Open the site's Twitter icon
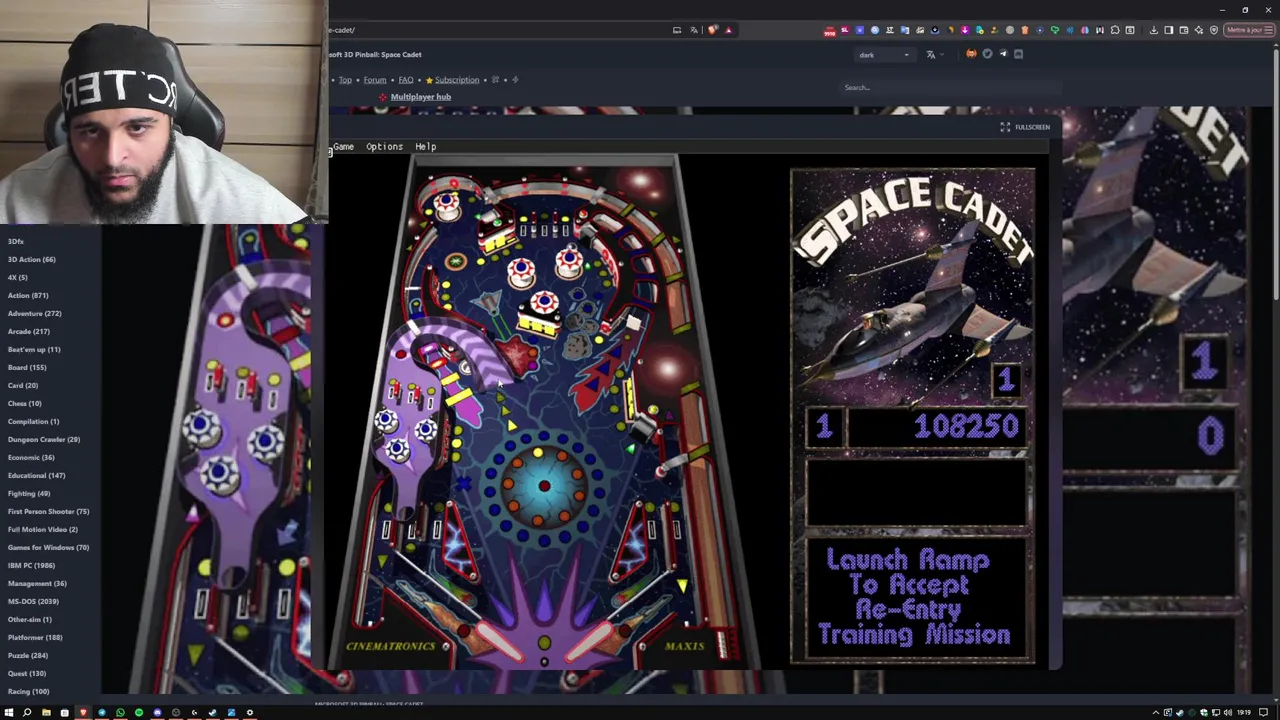1280x720 pixels. pyautogui.click(x=987, y=54)
